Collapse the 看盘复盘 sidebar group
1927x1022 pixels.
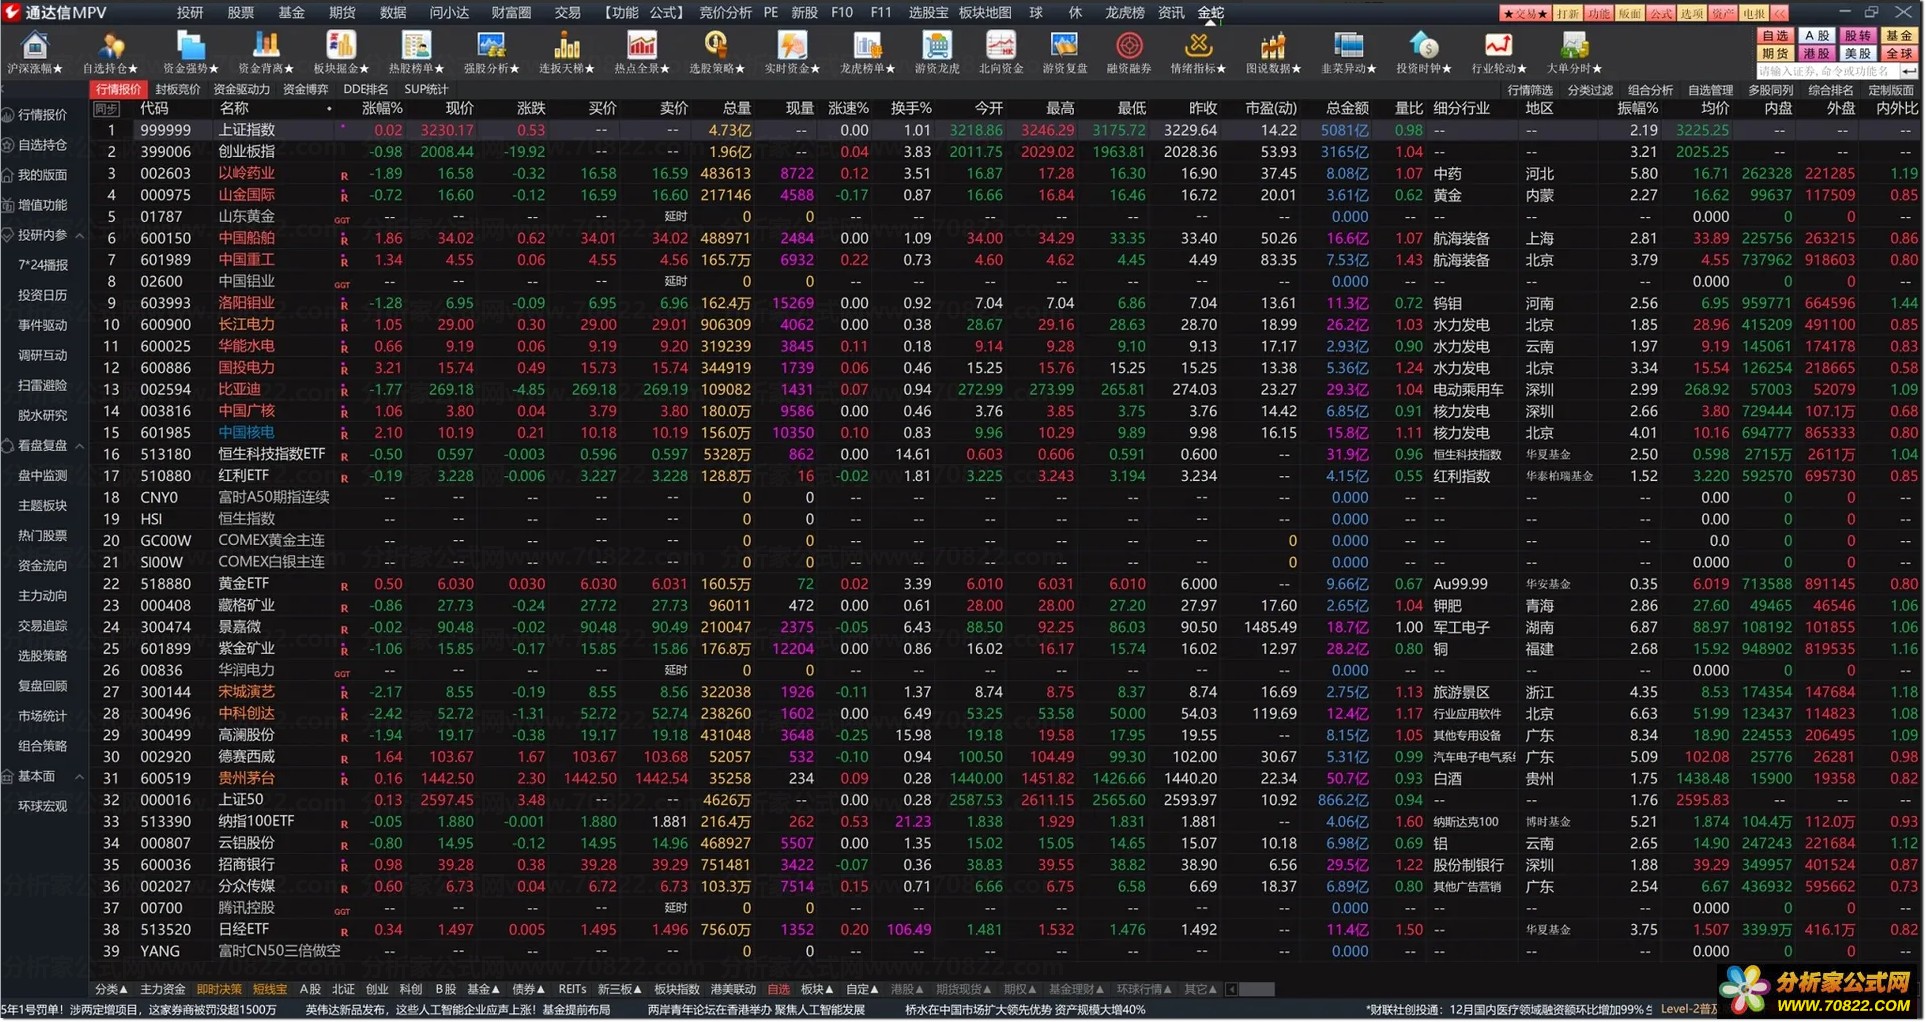tap(80, 446)
